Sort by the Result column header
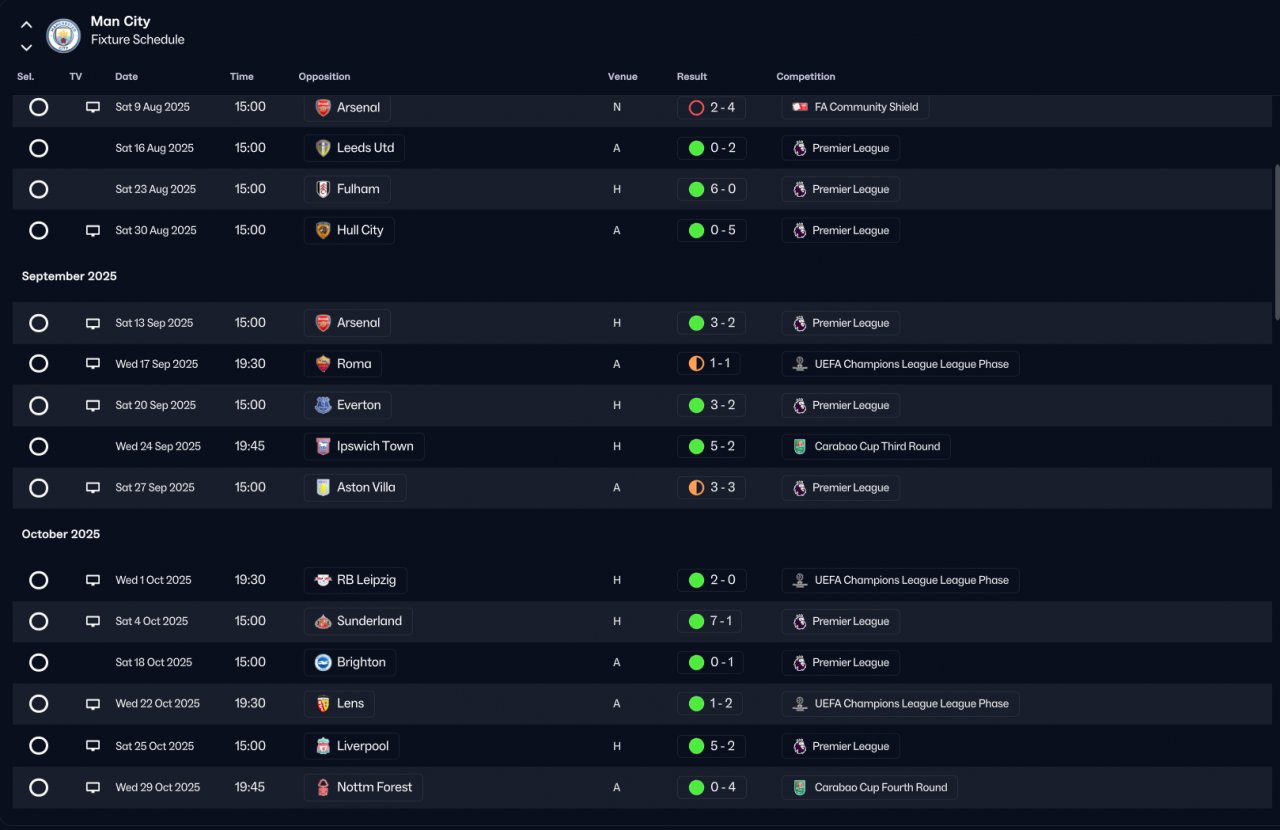This screenshot has height=830, width=1280. [x=691, y=77]
